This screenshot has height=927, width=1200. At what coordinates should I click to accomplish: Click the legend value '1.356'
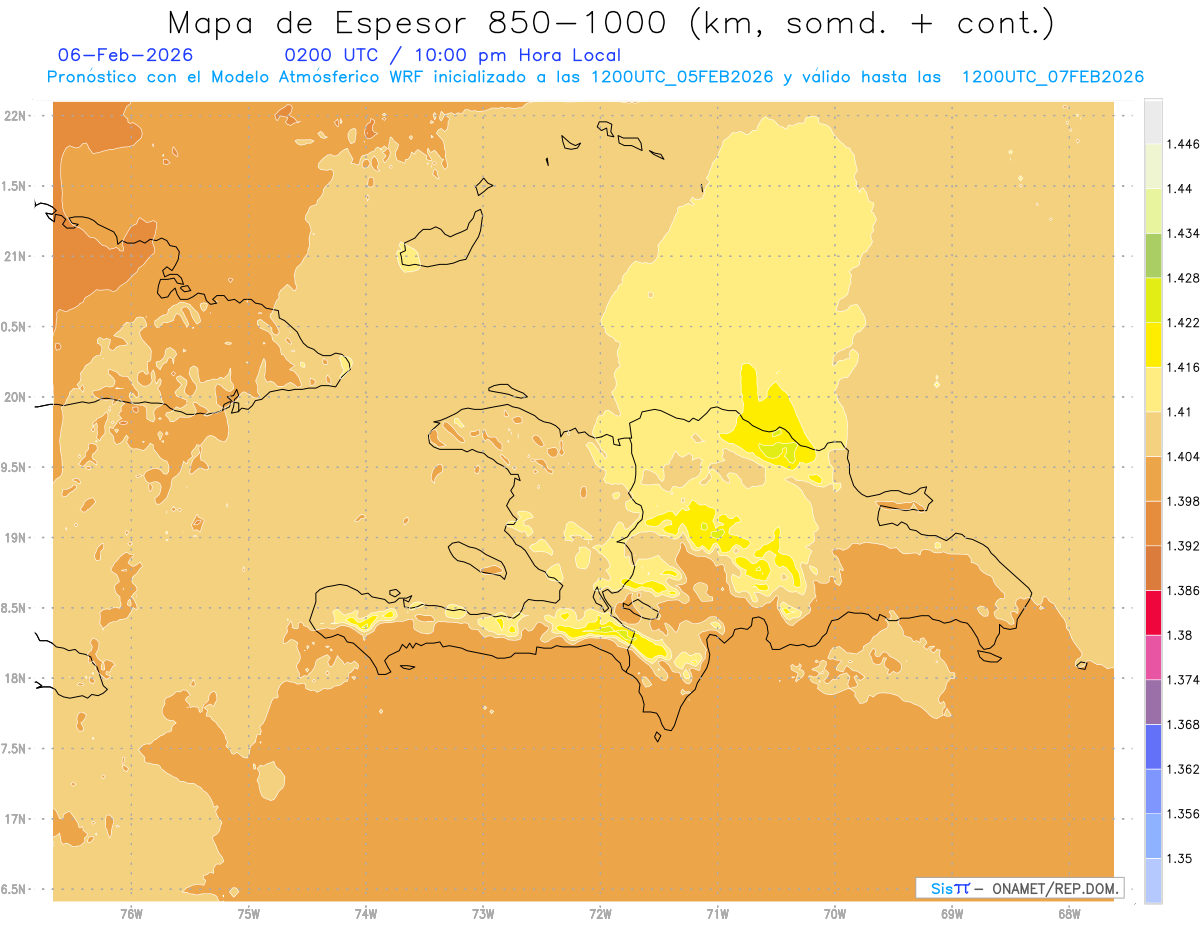1182,813
